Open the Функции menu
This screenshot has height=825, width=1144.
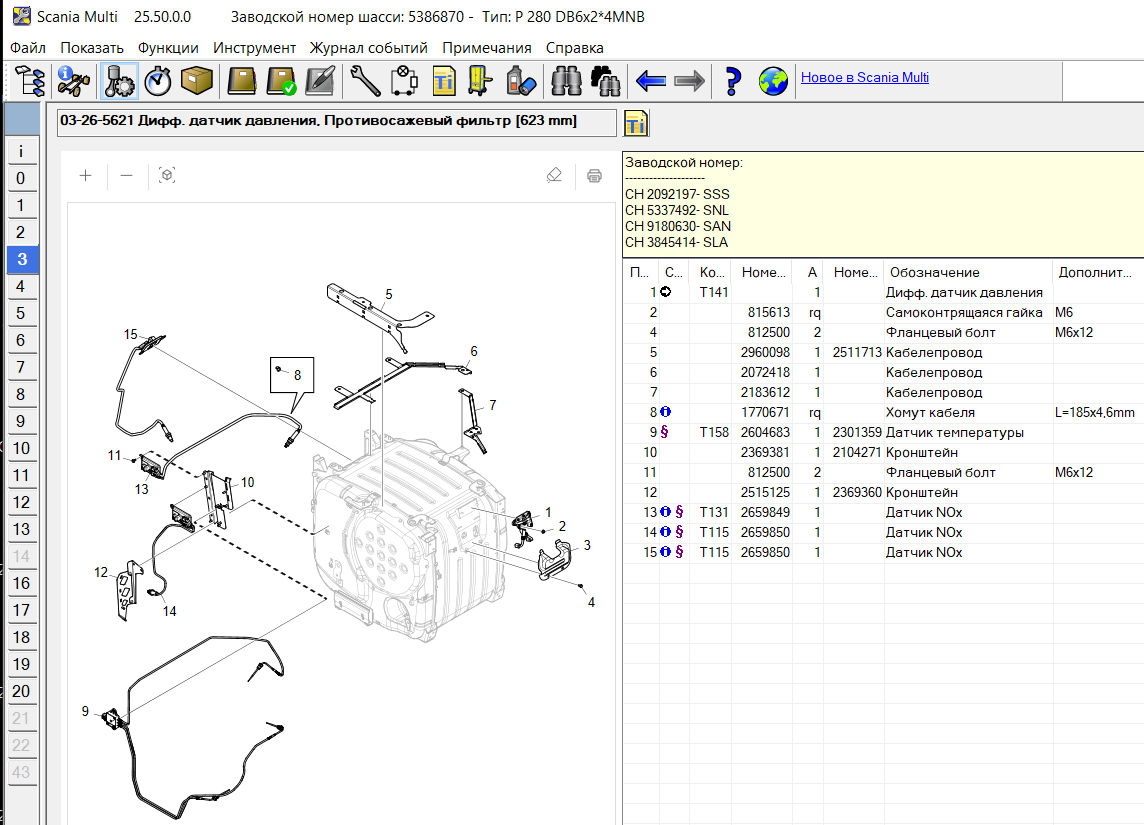(x=168, y=48)
